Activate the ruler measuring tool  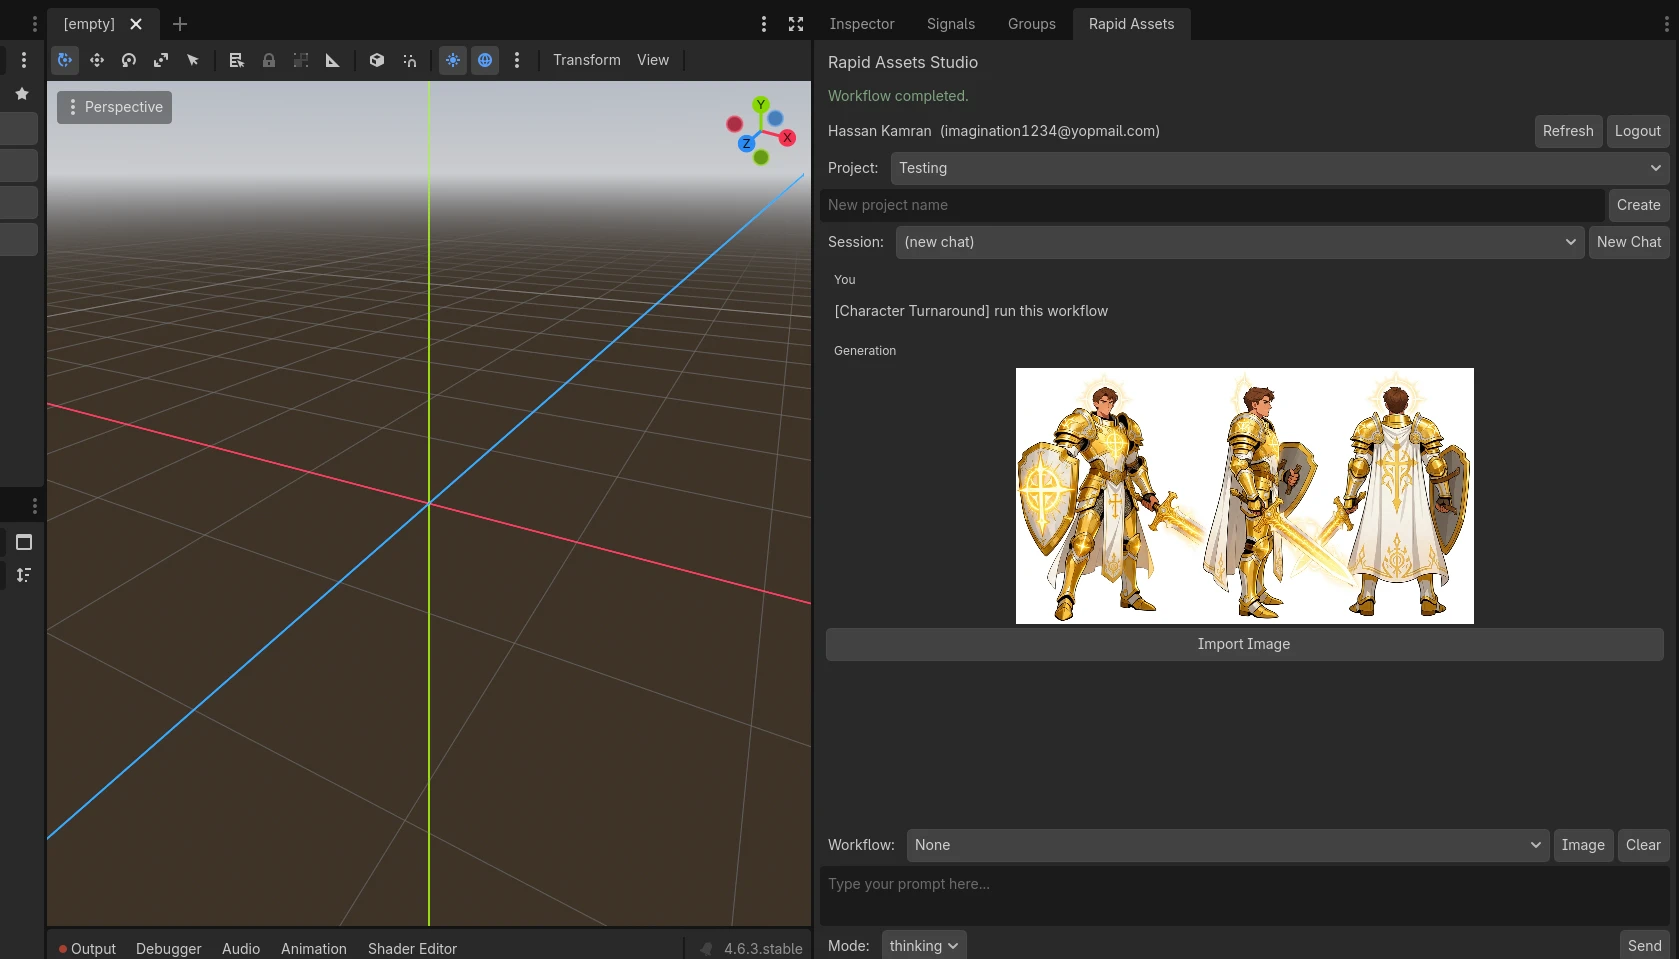pyautogui.click(x=333, y=60)
